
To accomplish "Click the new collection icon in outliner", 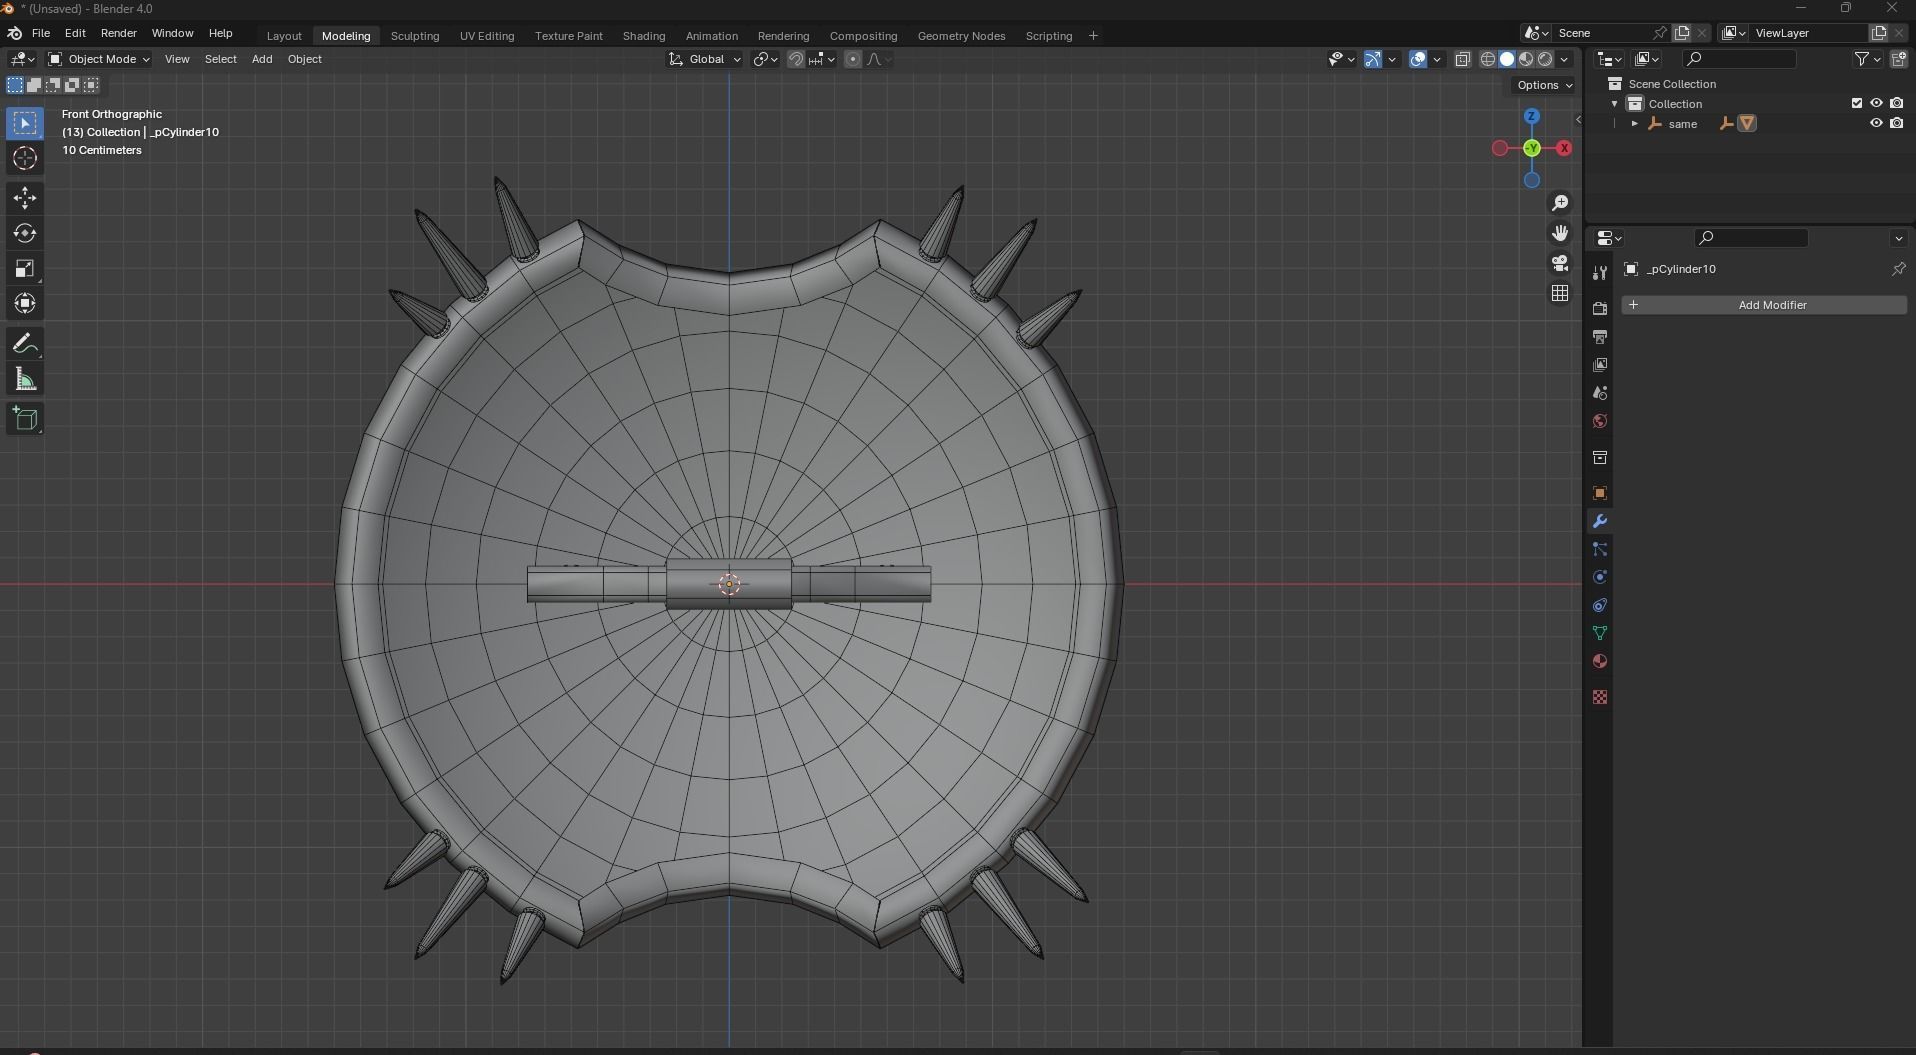I will click(x=1898, y=59).
